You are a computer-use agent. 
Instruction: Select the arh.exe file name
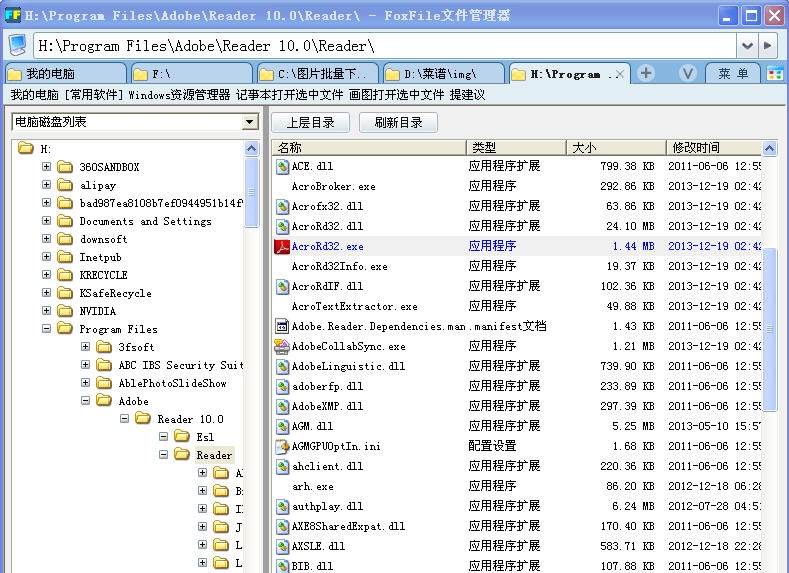coord(312,486)
